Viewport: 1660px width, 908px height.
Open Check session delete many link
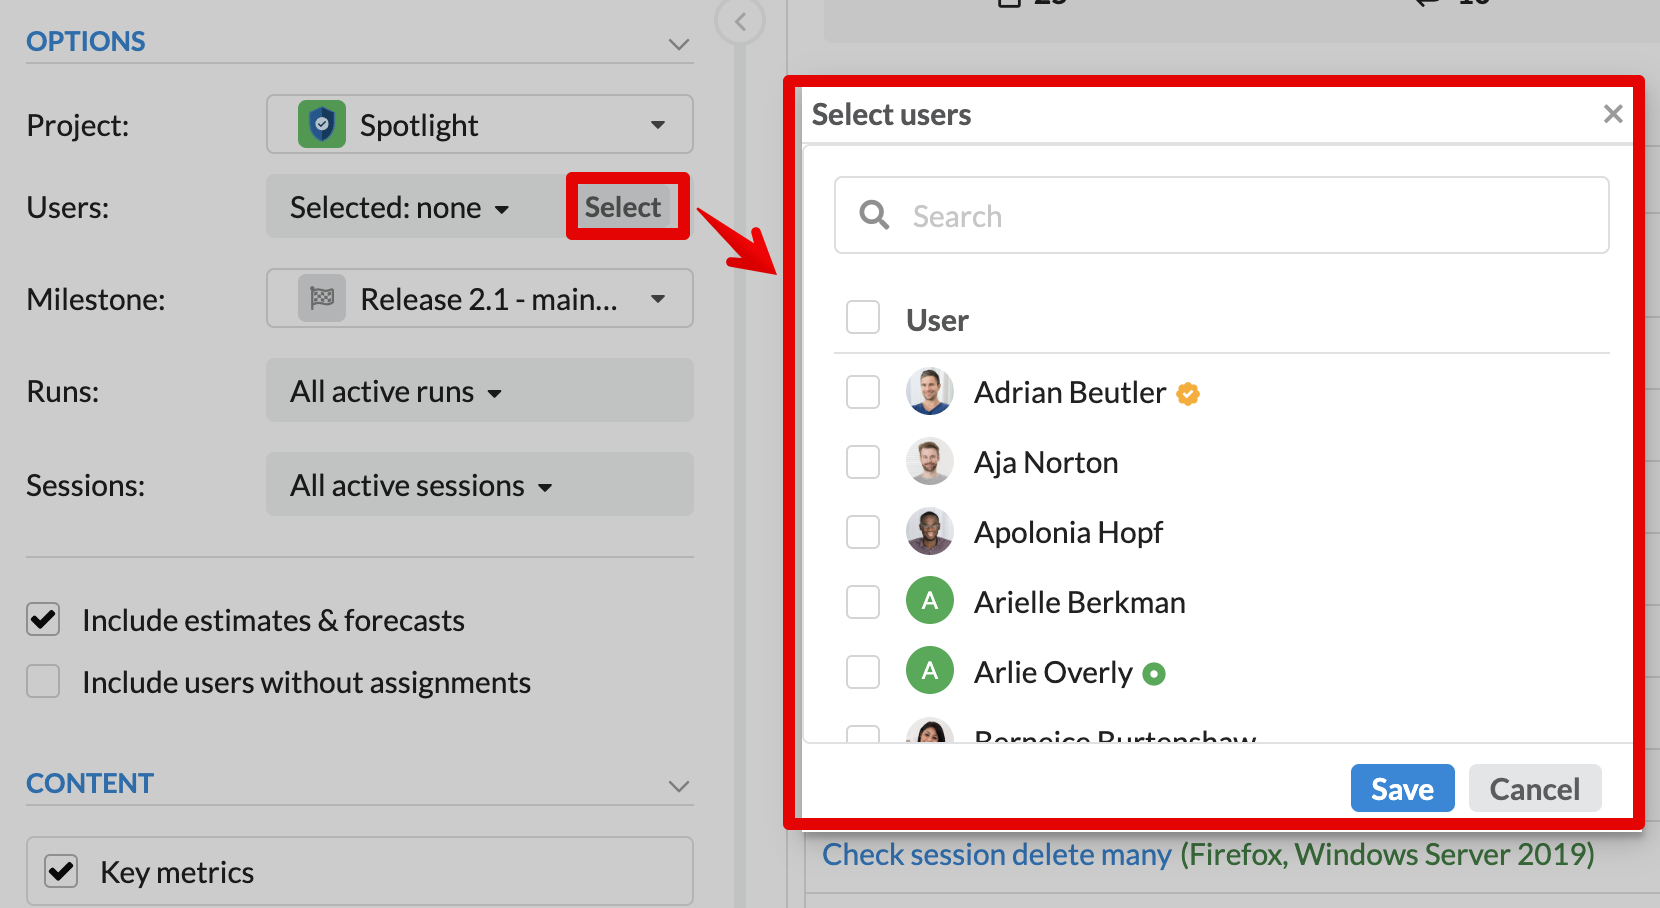pyautogui.click(x=997, y=854)
